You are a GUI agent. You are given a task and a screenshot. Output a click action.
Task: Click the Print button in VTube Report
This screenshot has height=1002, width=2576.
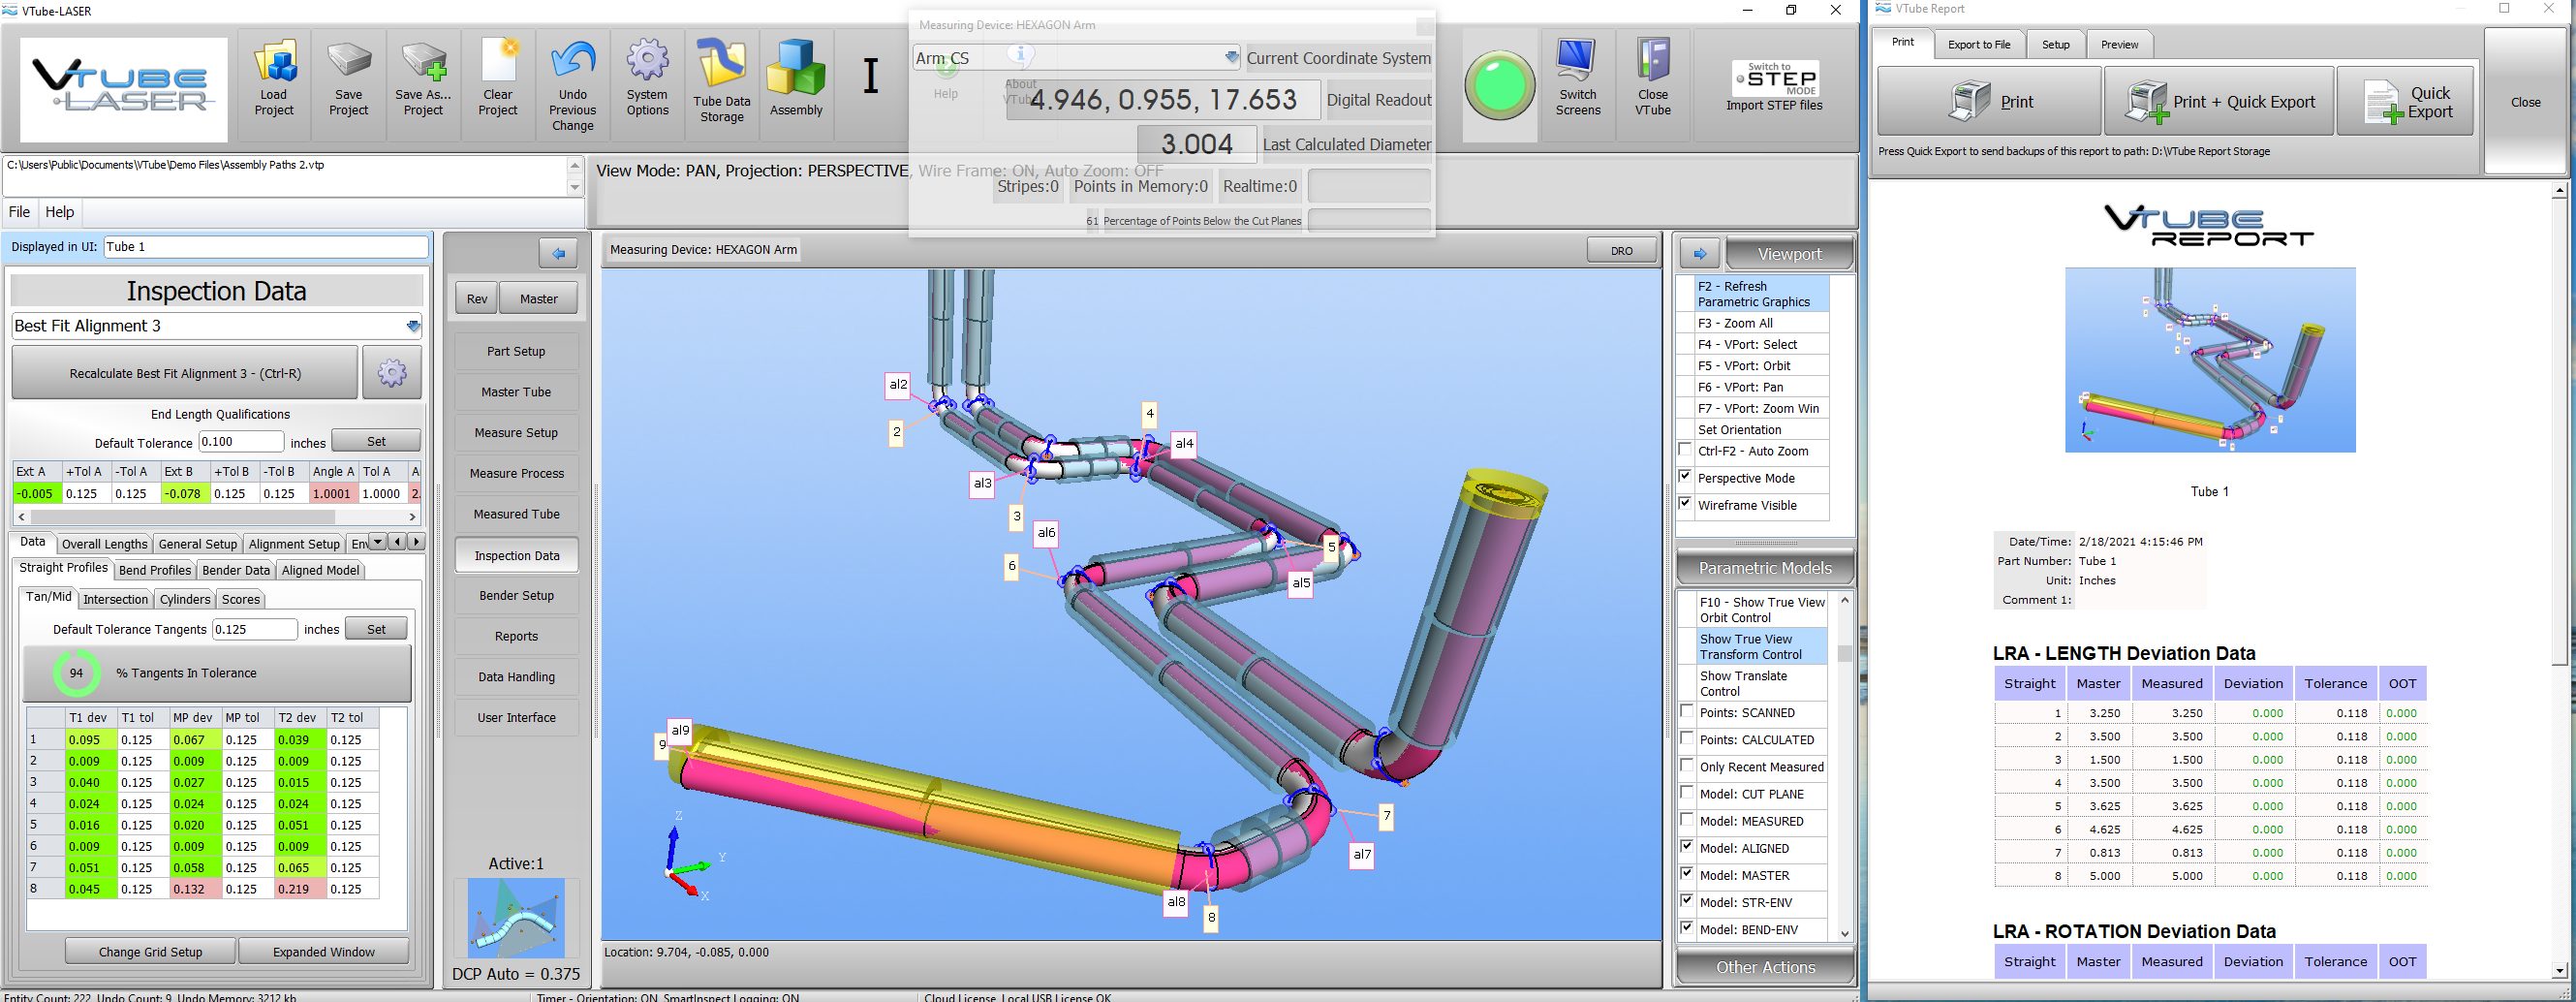click(x=1989, y=101)
